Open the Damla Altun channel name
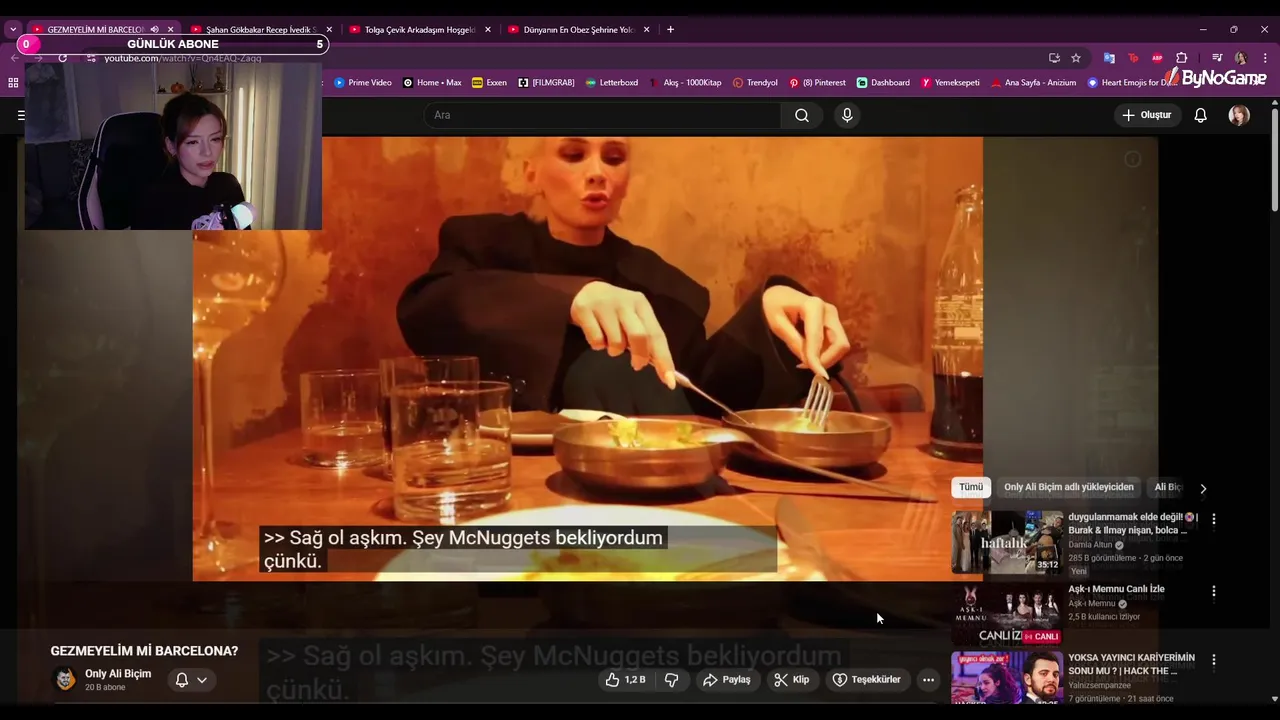Viewport: 1280px width, 720px height. click(1090, 545)
